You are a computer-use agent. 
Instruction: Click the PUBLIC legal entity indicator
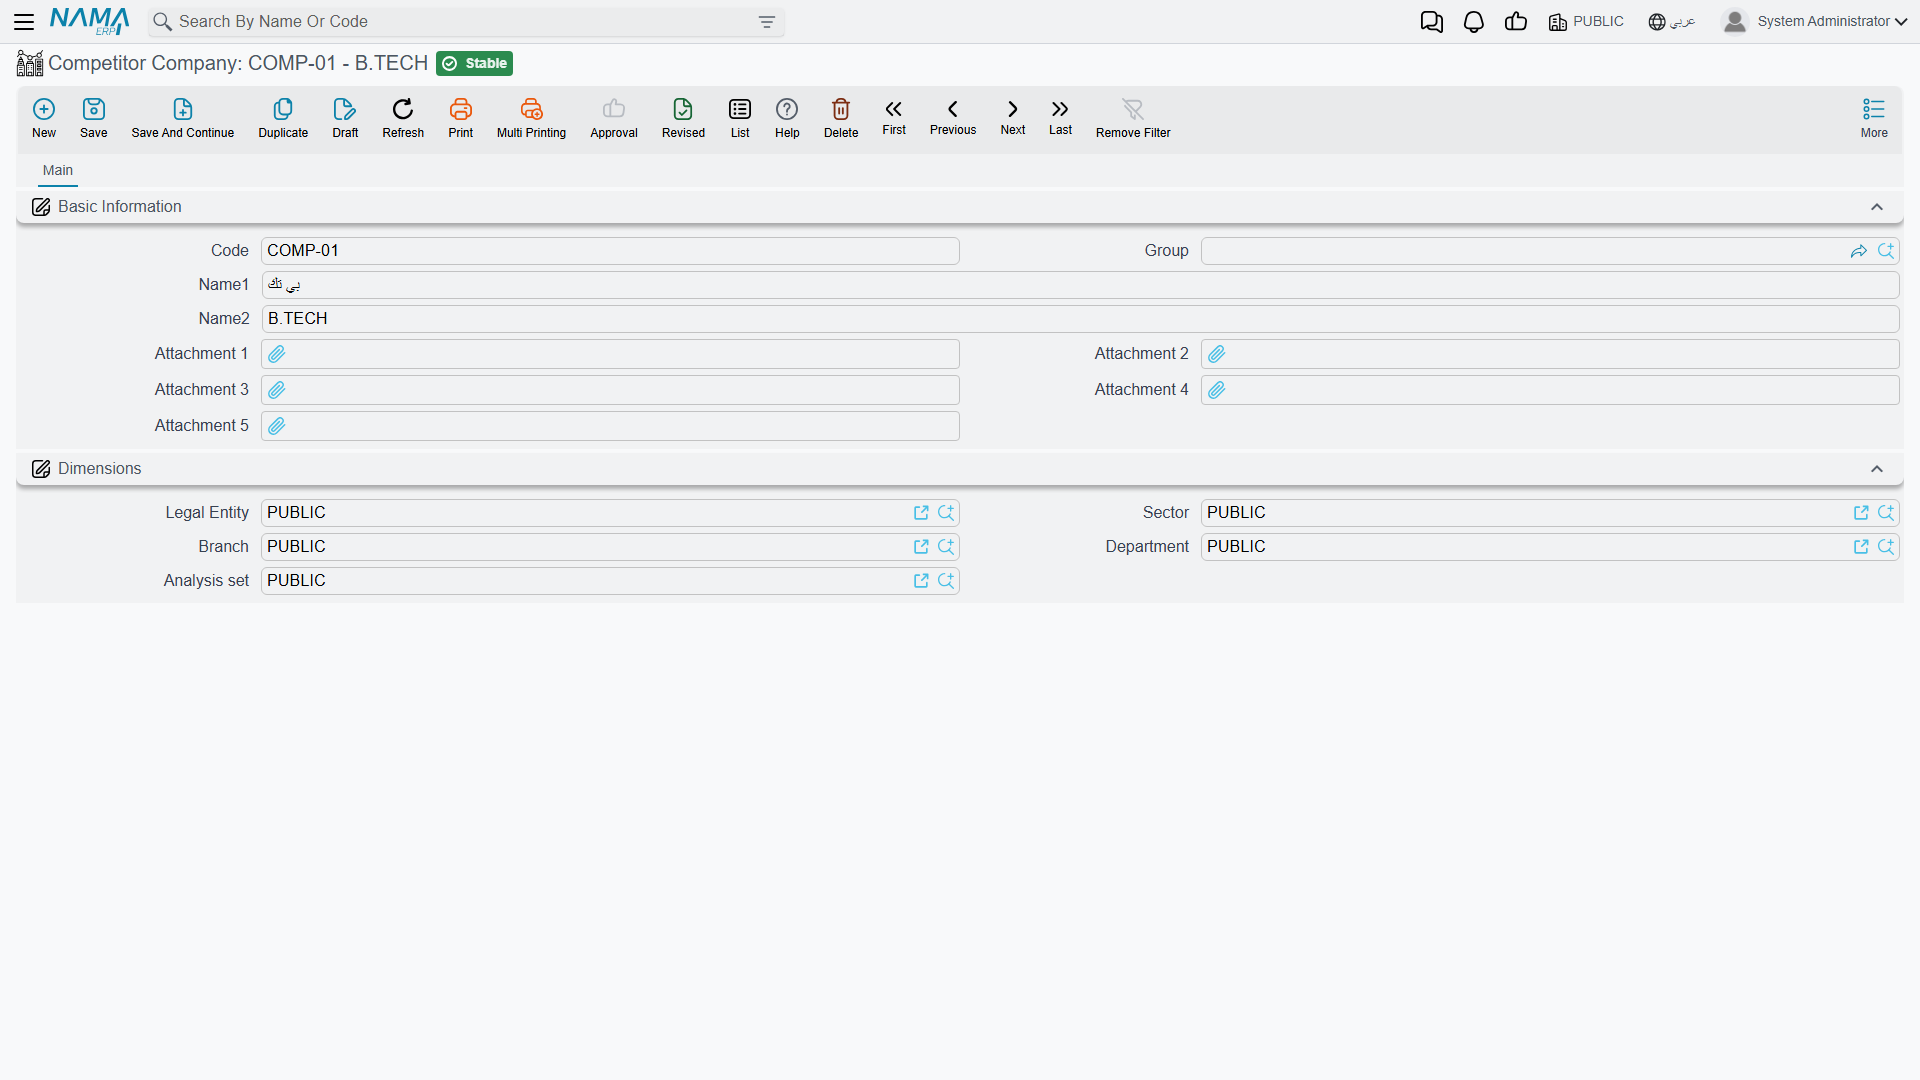(1586, 22)
